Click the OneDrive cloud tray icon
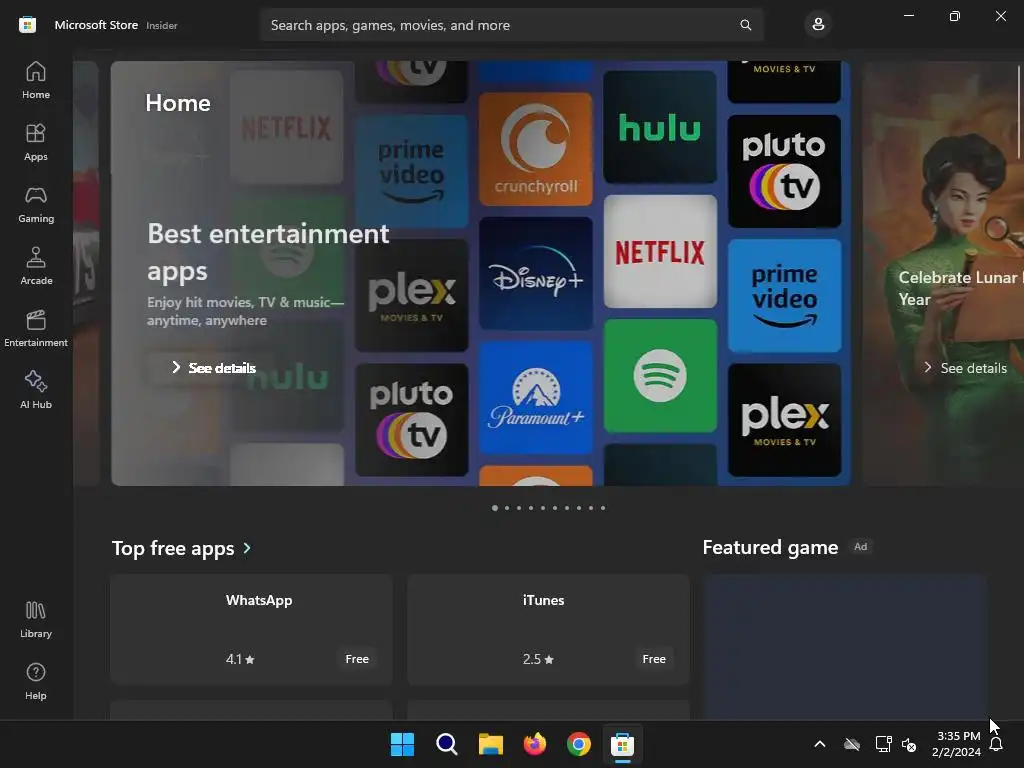 (852, 744)
